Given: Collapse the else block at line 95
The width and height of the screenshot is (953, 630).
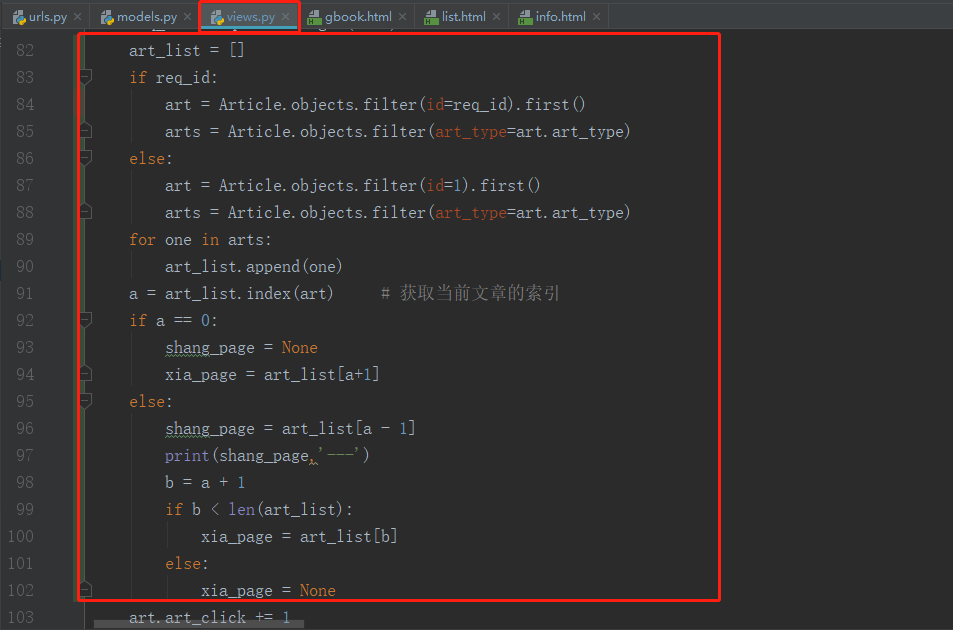Looking at the screenshot, I should pyautogui.click(x=86, y=401).
